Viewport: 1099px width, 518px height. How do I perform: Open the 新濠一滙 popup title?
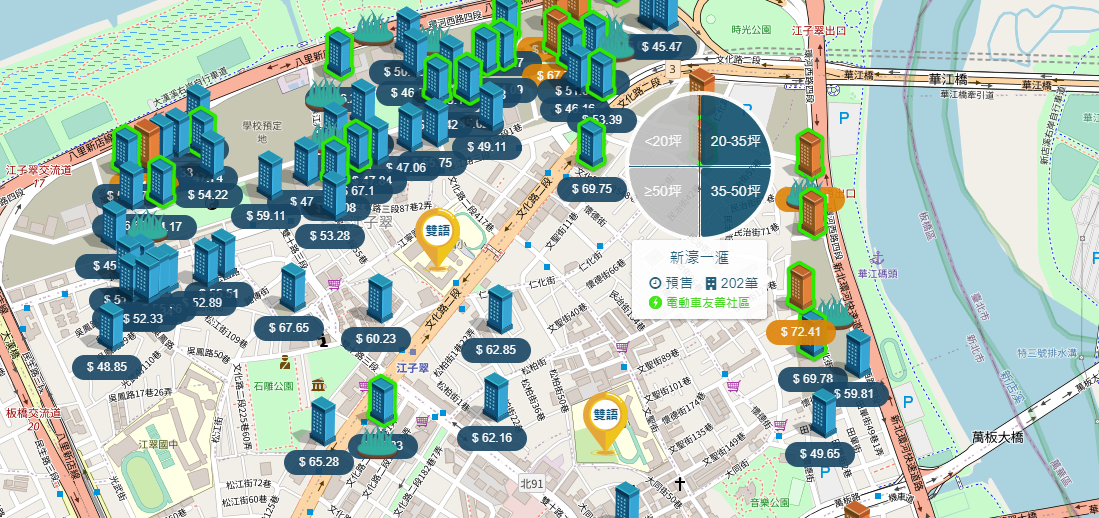tap(699, 258)
